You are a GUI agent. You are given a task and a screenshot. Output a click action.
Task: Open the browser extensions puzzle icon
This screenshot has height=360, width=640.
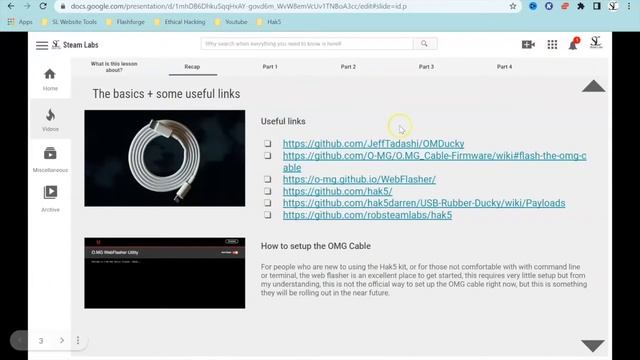[580, 6]
